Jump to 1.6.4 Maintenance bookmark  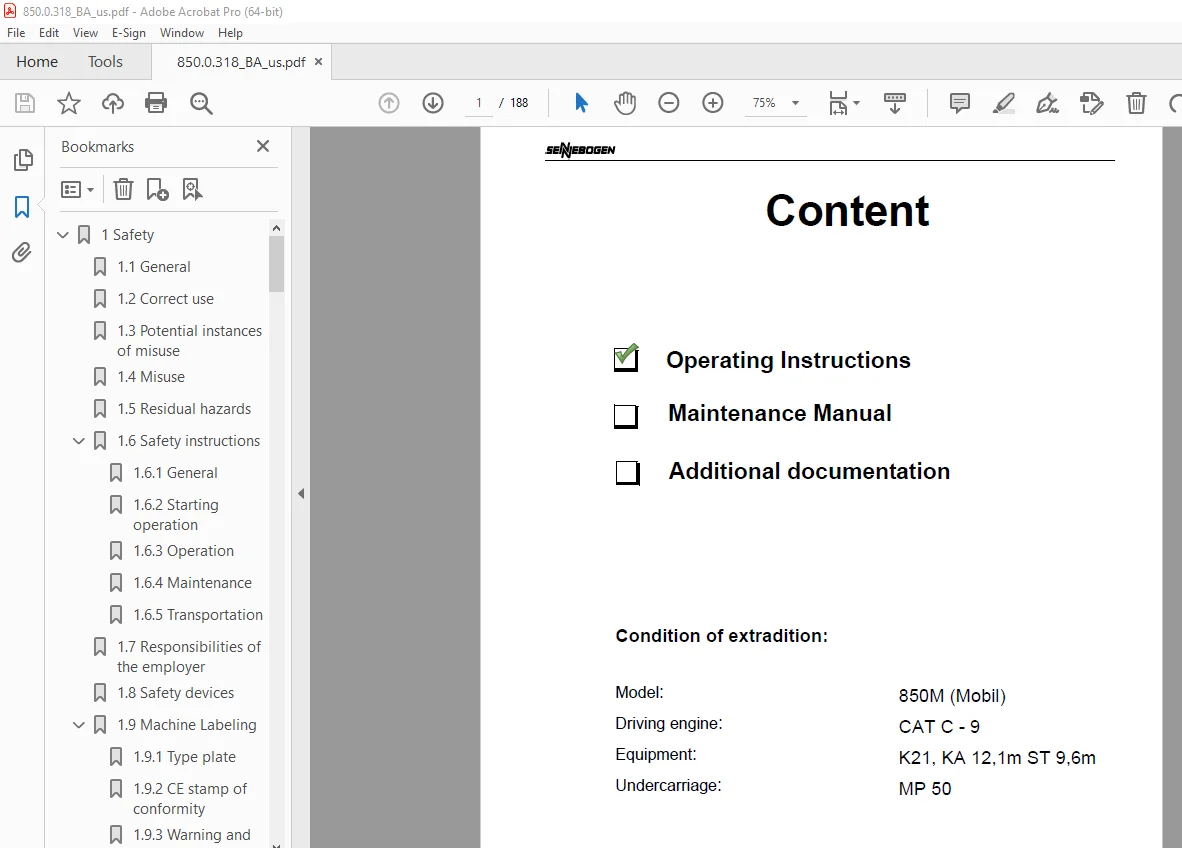pyautogui.click(x=192, y=583)
